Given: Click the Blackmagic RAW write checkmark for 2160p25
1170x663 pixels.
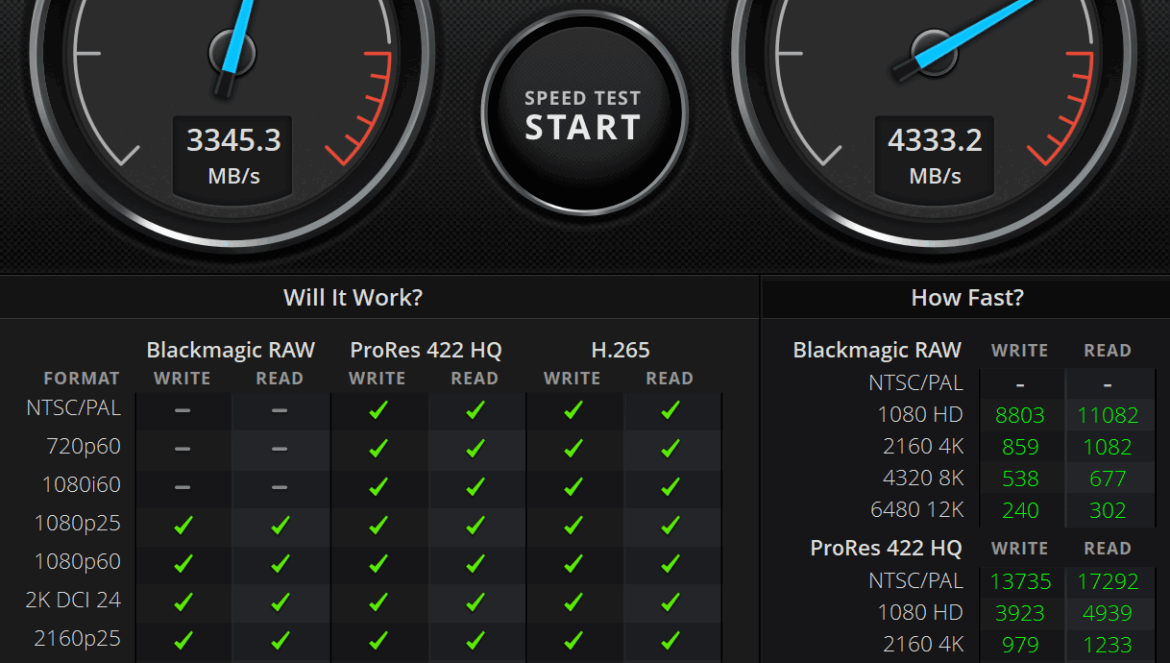Looking at the screenshot, I should (183, 641).
